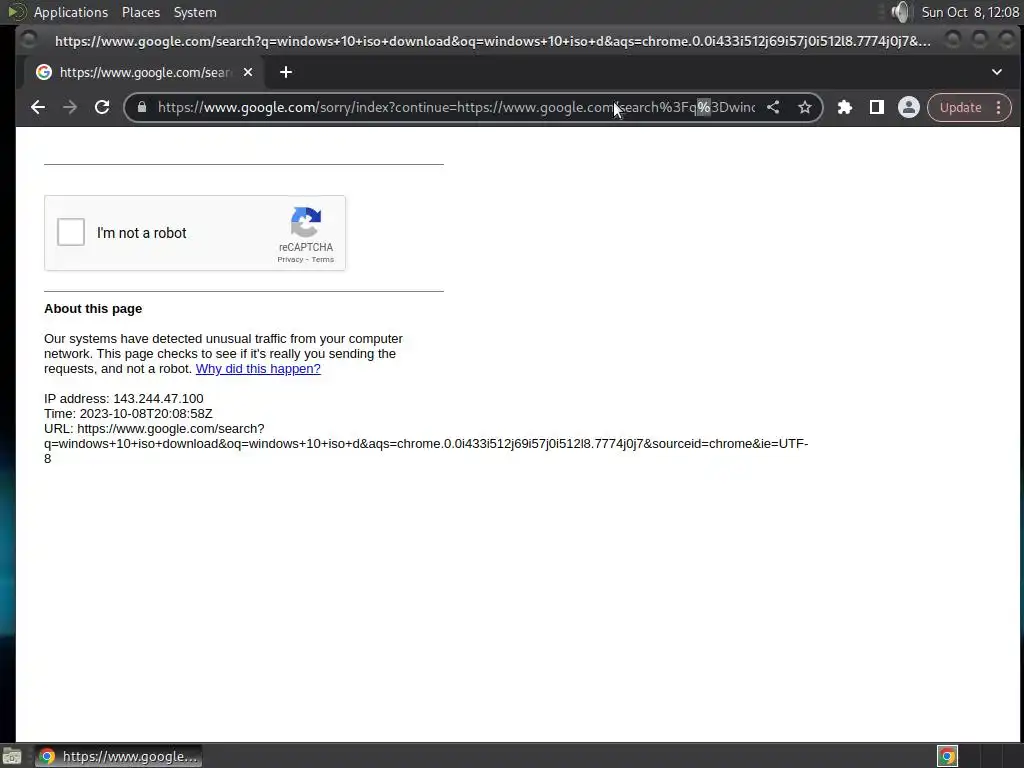Open the Applications menu
1024x768 pixels.
click(71, 12)
